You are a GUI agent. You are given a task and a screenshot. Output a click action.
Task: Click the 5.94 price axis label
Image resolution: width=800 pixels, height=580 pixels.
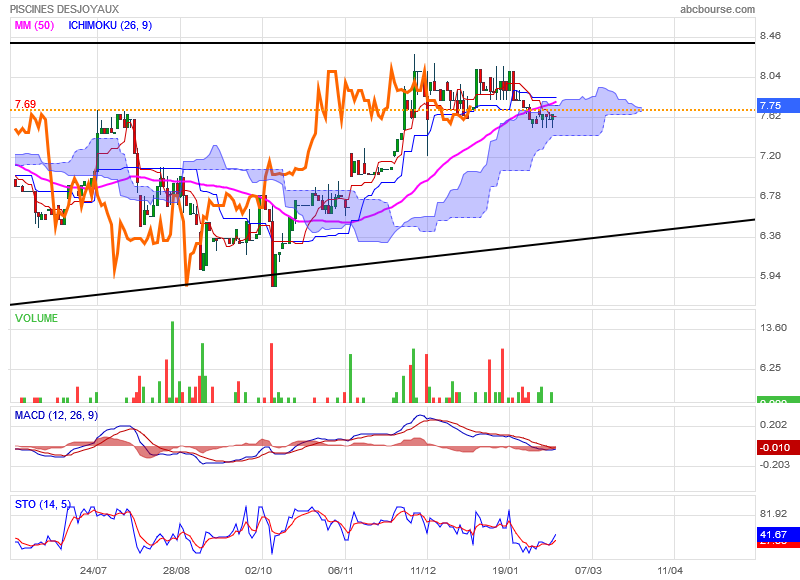point(770,276)
